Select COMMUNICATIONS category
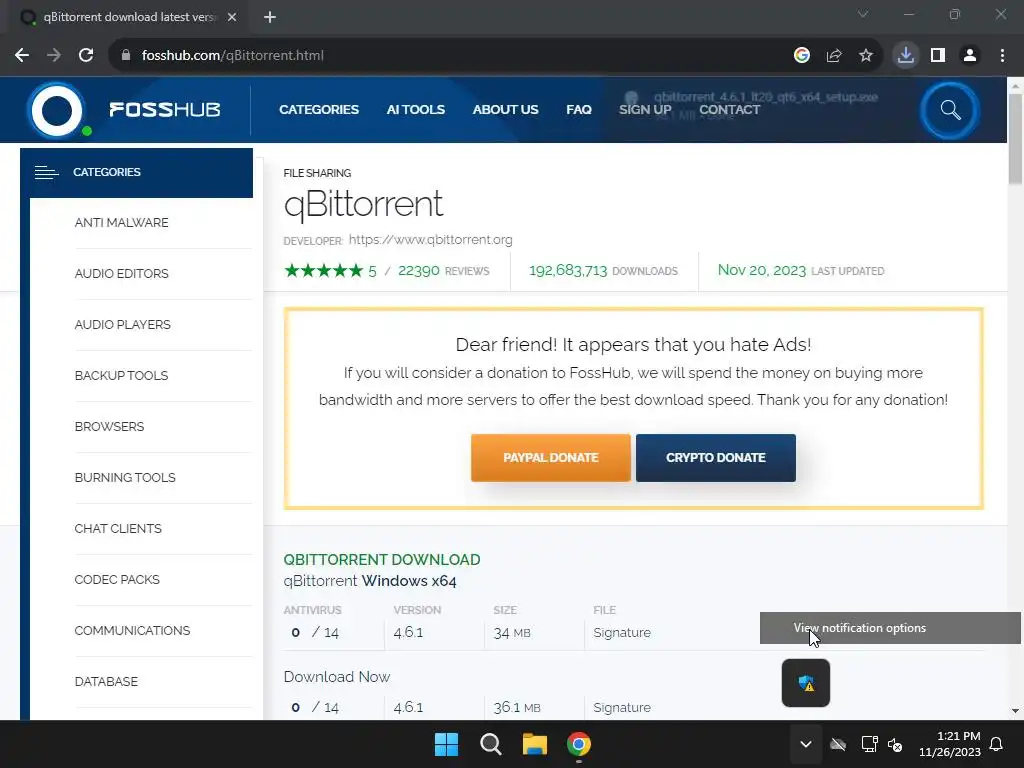The image size is (1024, 768). click(133, 630)
